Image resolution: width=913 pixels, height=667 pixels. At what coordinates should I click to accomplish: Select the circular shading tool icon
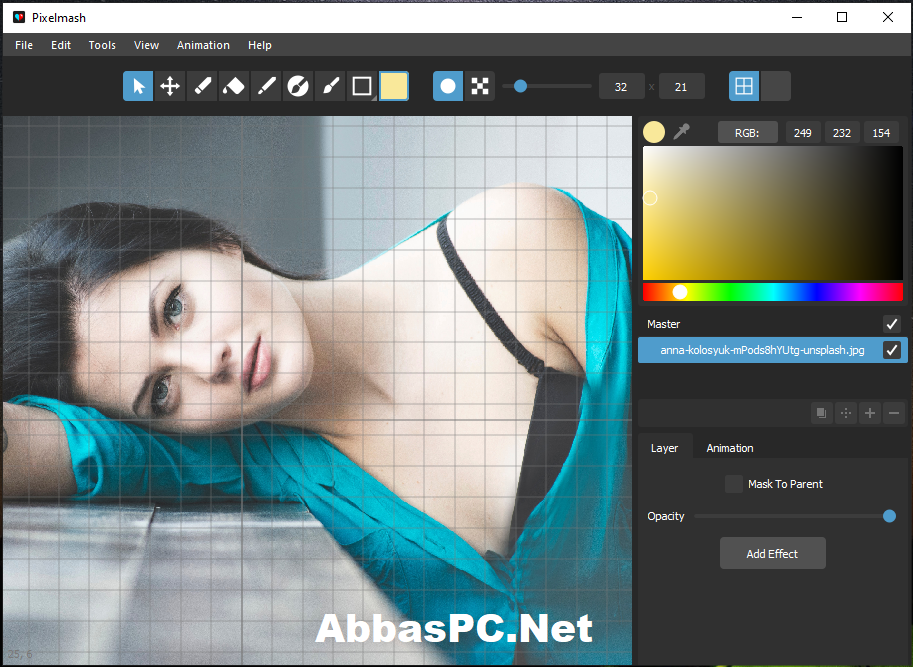pyautogui.click(x=298, y=86)
